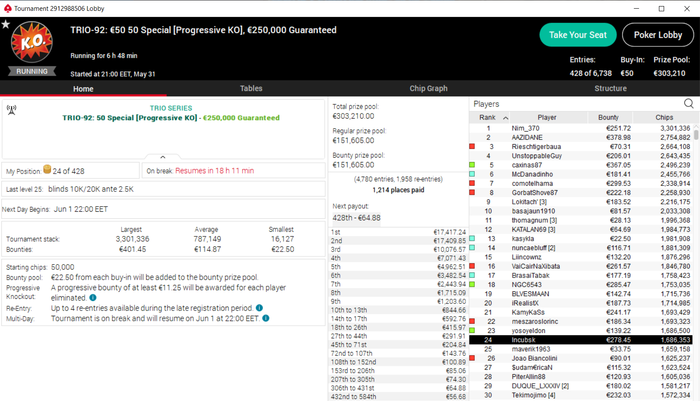This screenshot has width=700, height=401.
Task: Click the broadcast antenna icon
Action: (12, 110)
